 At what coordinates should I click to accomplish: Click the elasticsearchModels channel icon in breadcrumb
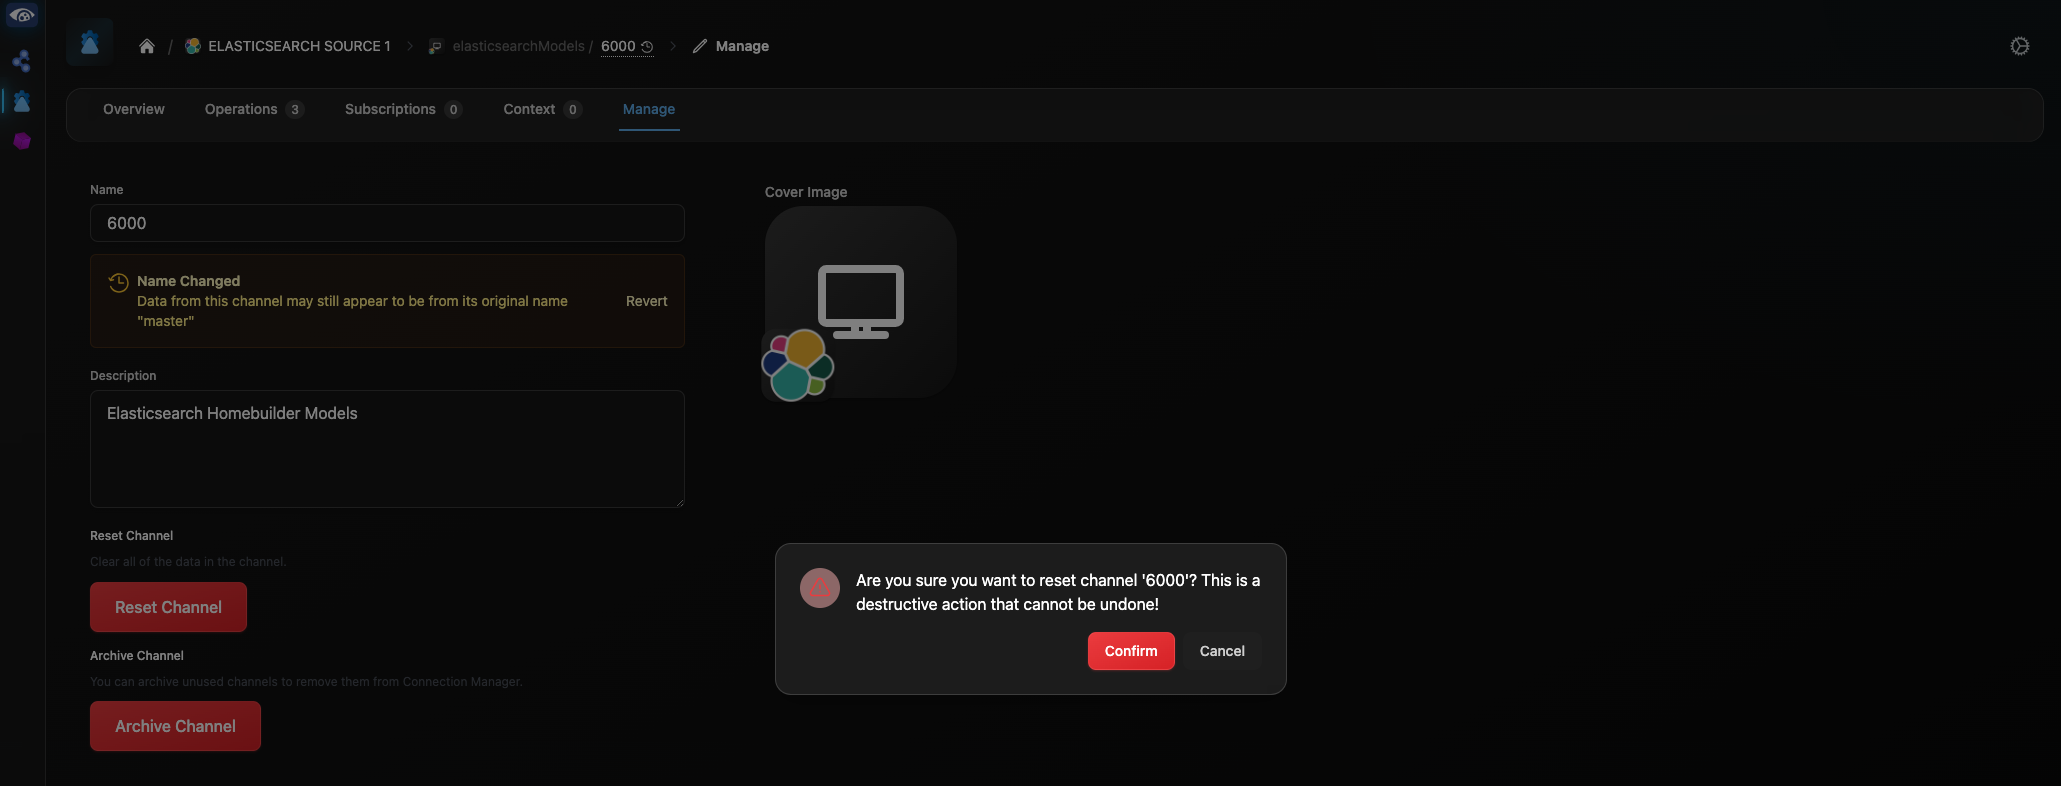tap(436, 47)
